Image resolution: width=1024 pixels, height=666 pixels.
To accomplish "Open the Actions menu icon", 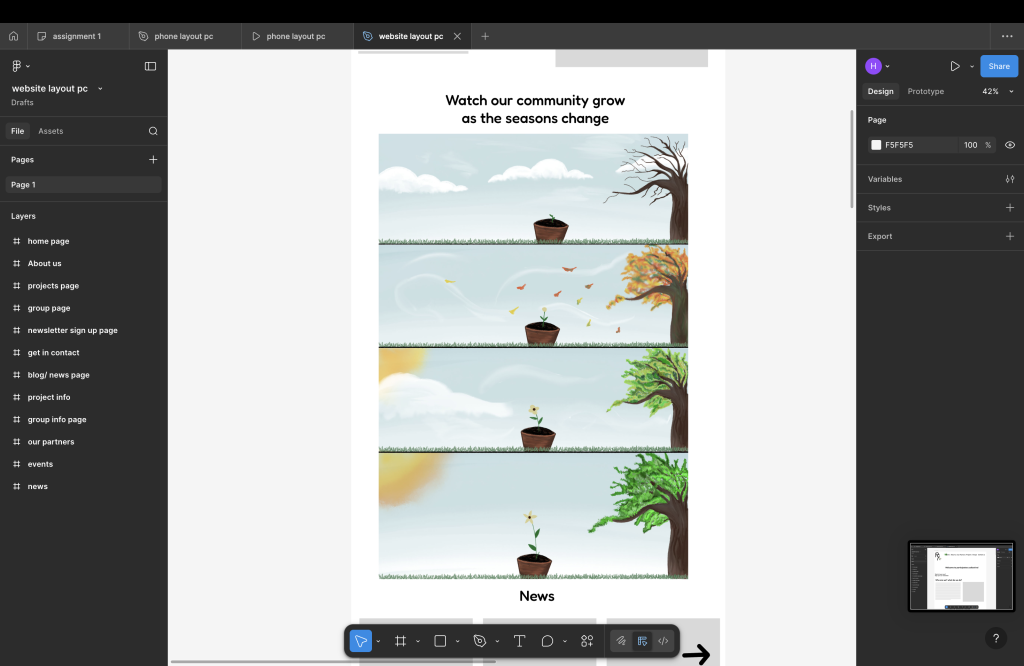I will click(587, 641).
